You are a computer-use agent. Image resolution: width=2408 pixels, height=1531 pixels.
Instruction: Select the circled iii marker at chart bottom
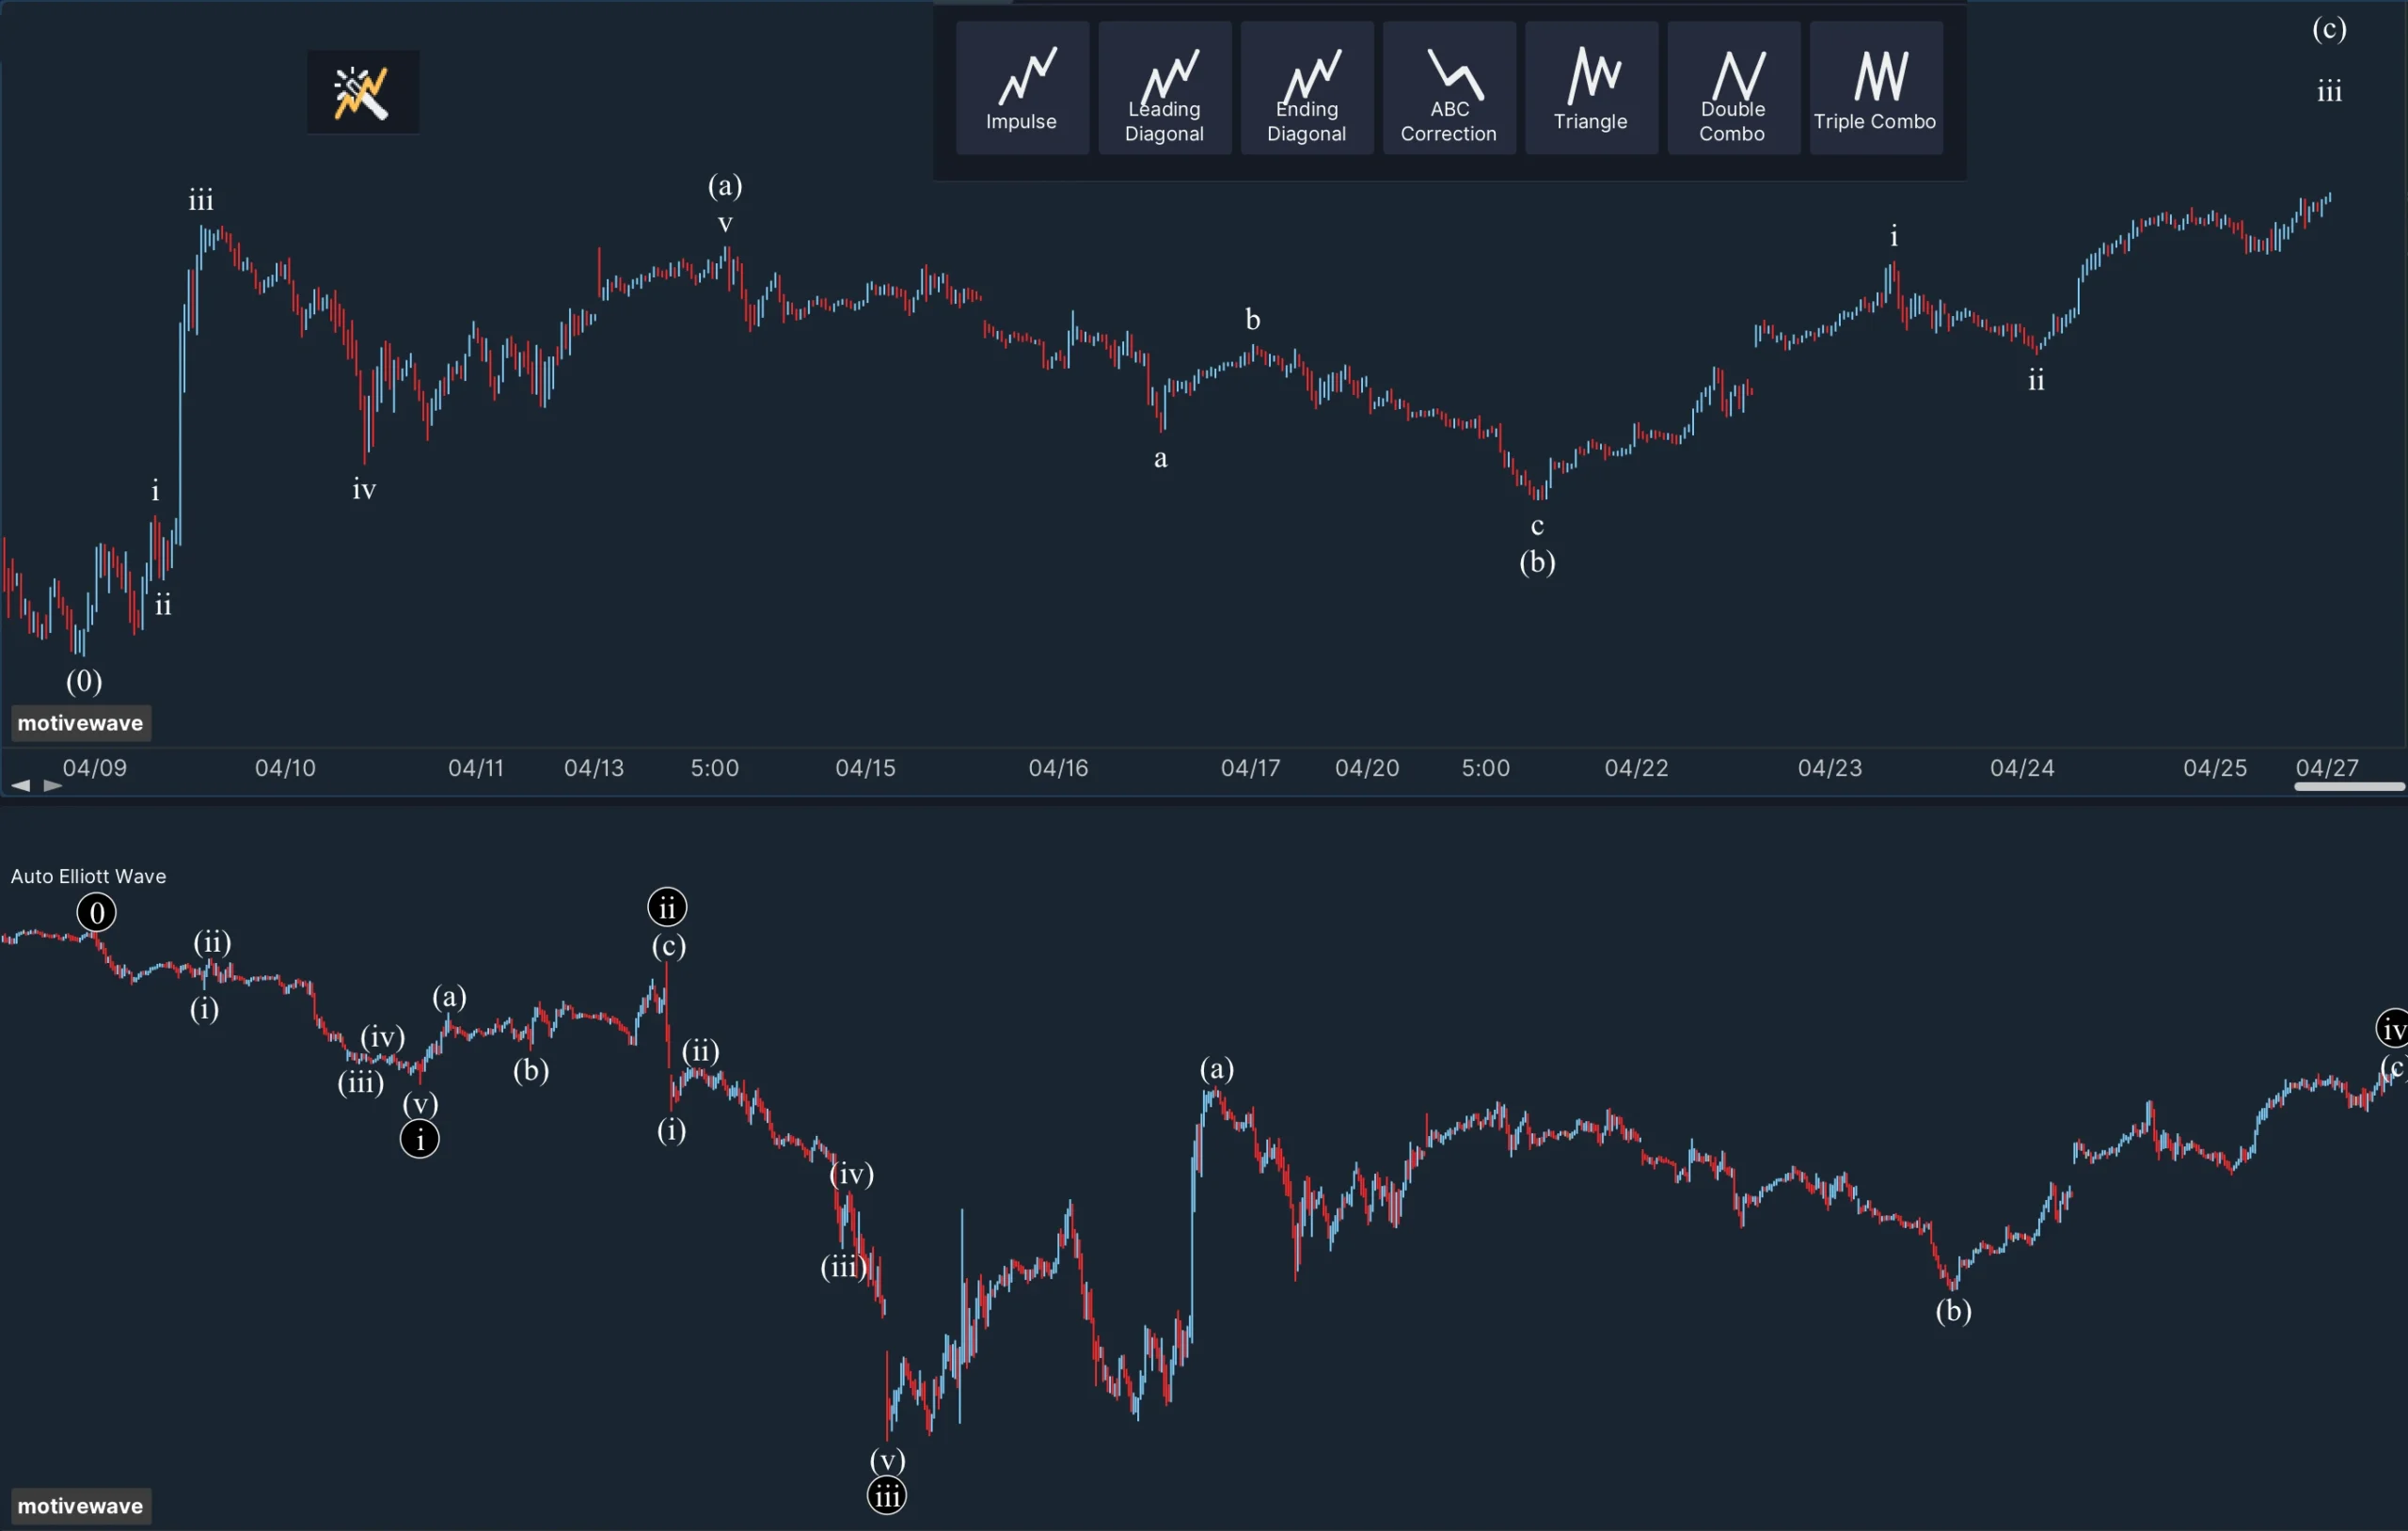887,1496
